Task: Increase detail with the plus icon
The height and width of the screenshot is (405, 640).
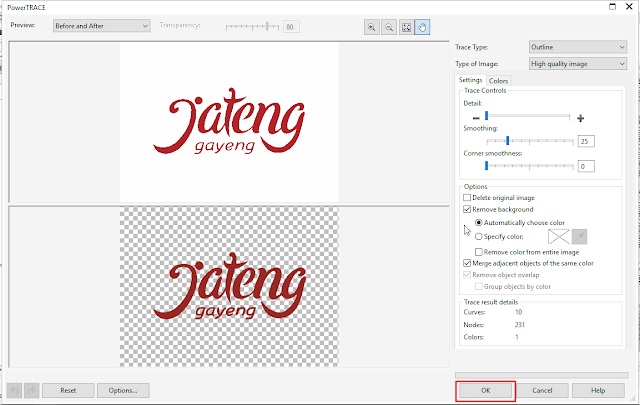Action: tap(580, 118)
